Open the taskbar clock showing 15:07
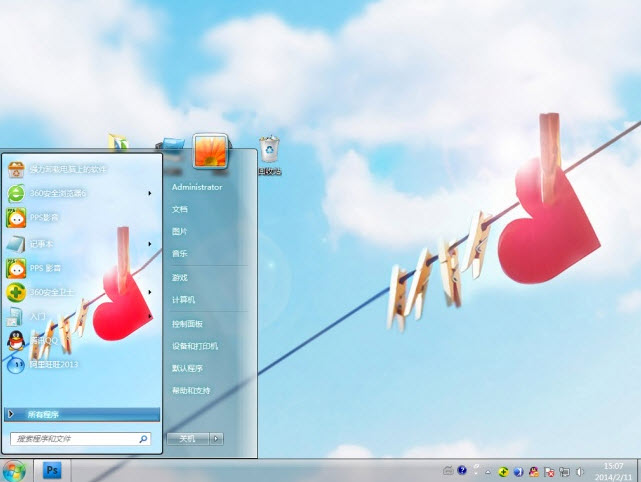The height and width of the screenshot is (482, 641). pyautogui.click(x=613, y=471)
